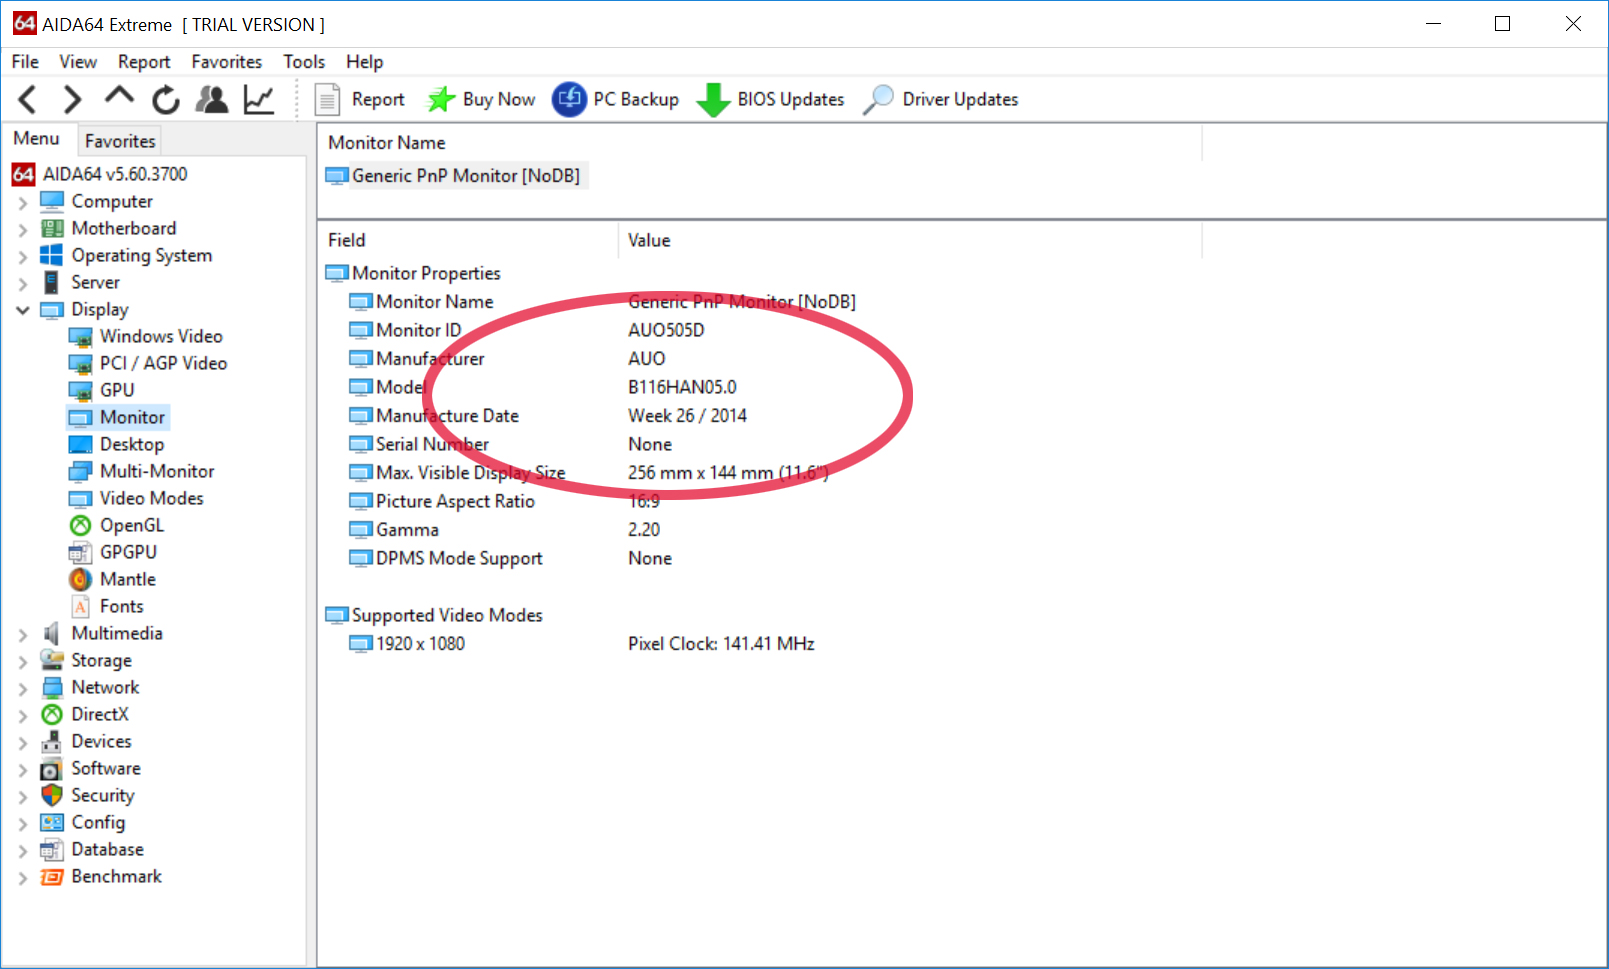Expand the Security tree node

(23, 796)
